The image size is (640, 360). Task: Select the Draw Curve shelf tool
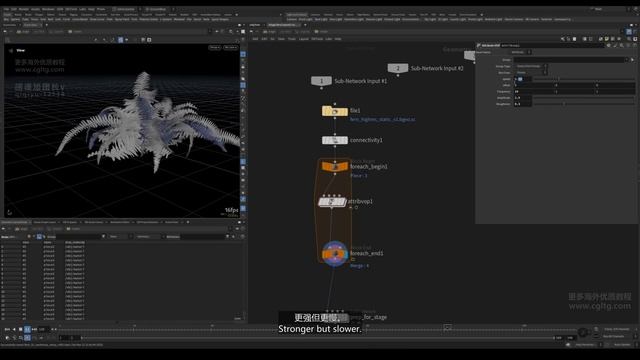pyautogui.click(x=97, y=19)
